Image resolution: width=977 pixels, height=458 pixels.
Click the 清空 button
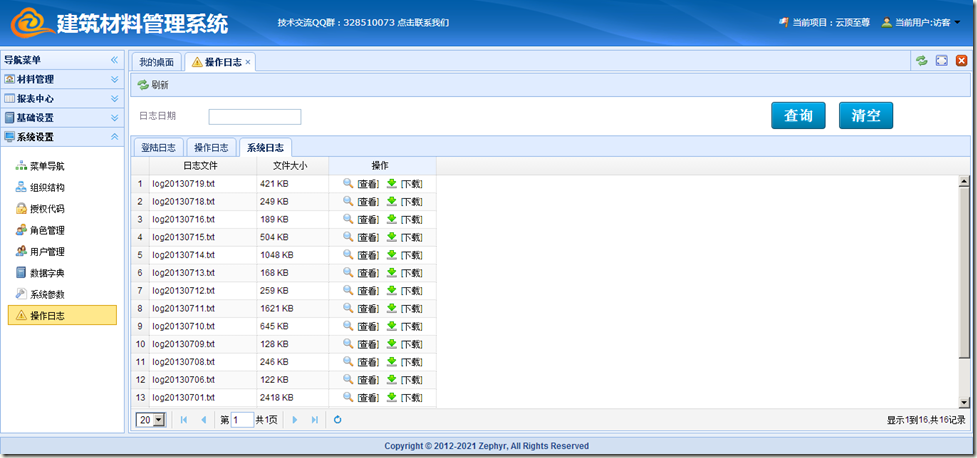(865, 116)
